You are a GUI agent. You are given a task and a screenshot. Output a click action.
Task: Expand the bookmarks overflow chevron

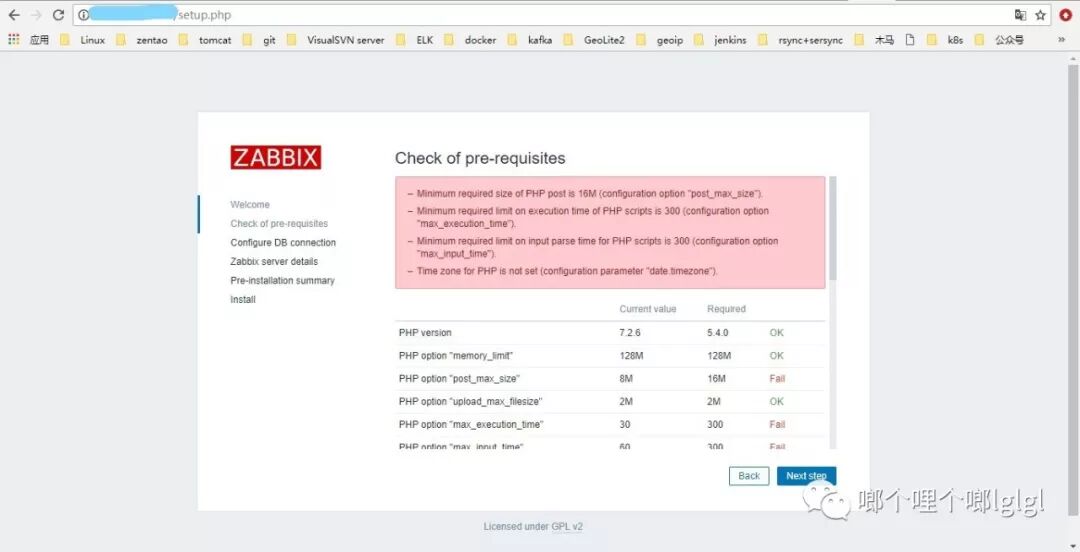point(1061,40)
